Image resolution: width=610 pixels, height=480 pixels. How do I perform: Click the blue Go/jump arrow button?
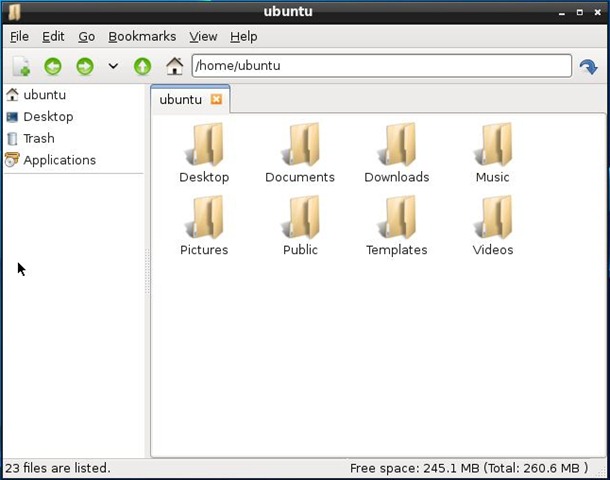[x=589, y=67]
